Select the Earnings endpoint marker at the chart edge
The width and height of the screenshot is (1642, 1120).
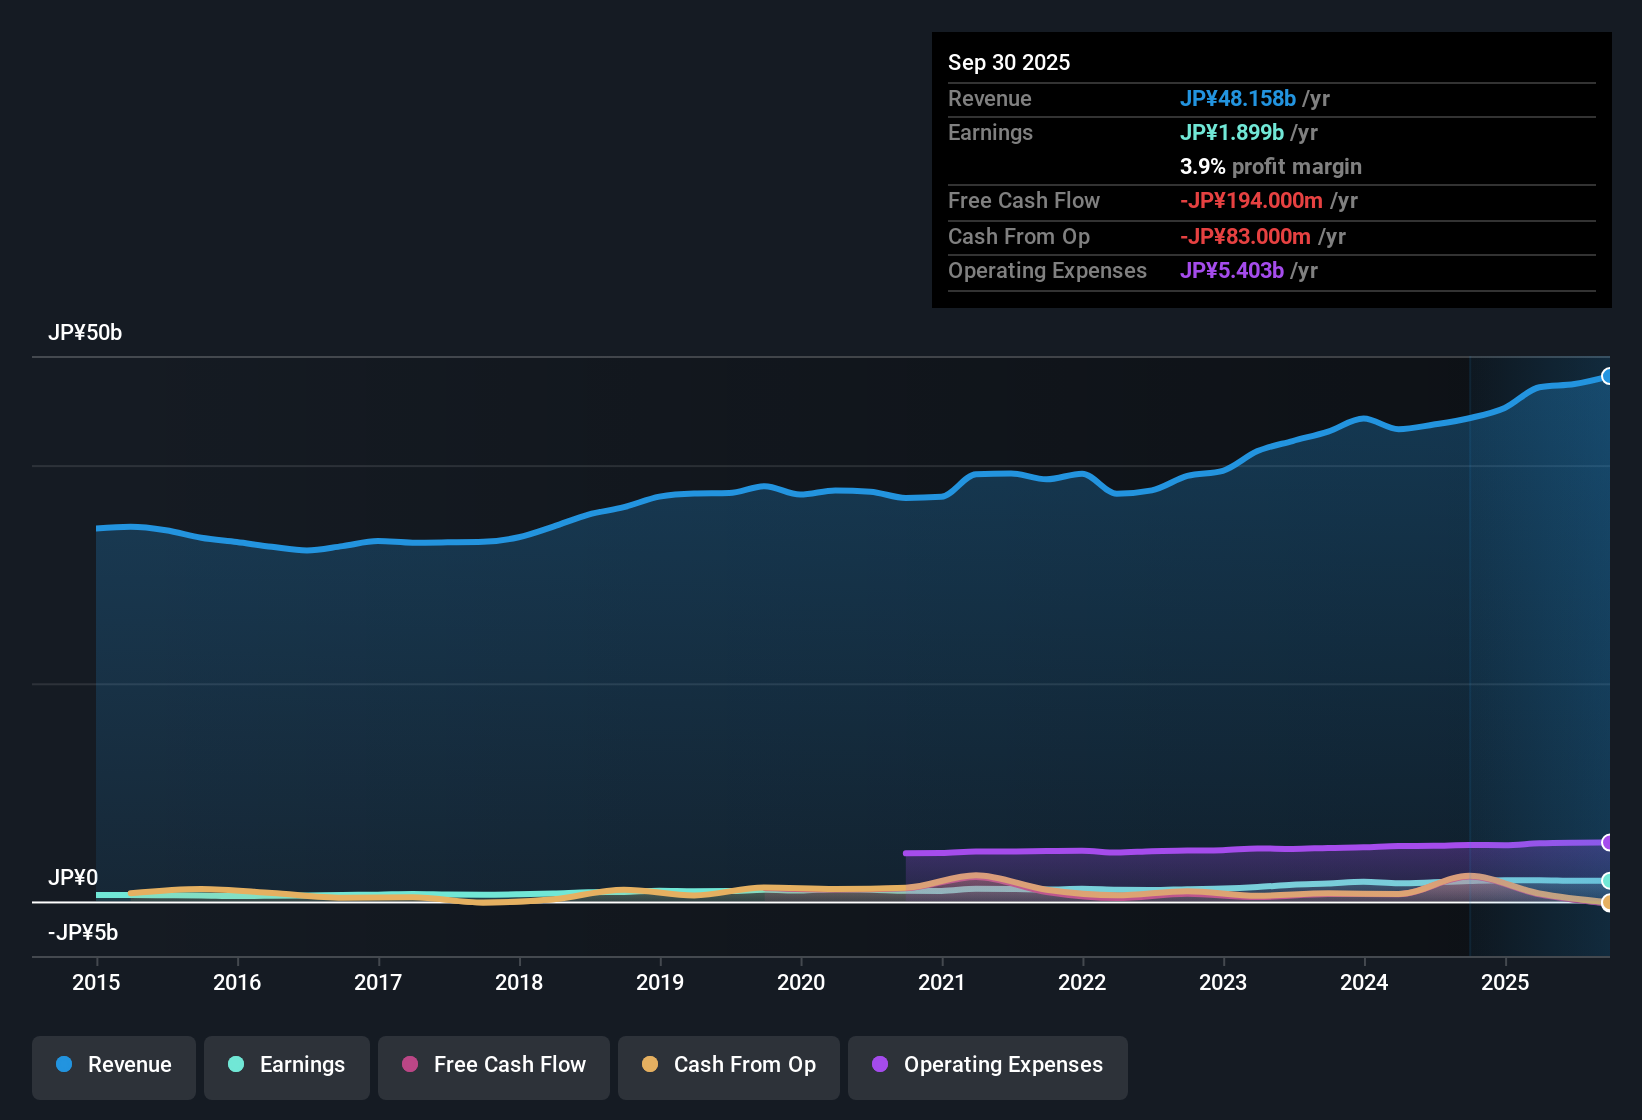tap(1609, 881)
